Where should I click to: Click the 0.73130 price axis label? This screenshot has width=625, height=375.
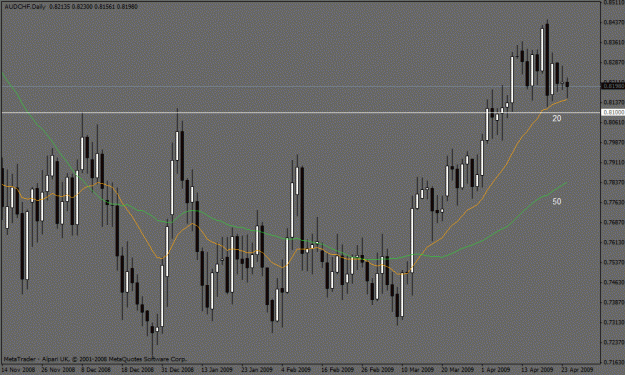[x=614, y=322]
